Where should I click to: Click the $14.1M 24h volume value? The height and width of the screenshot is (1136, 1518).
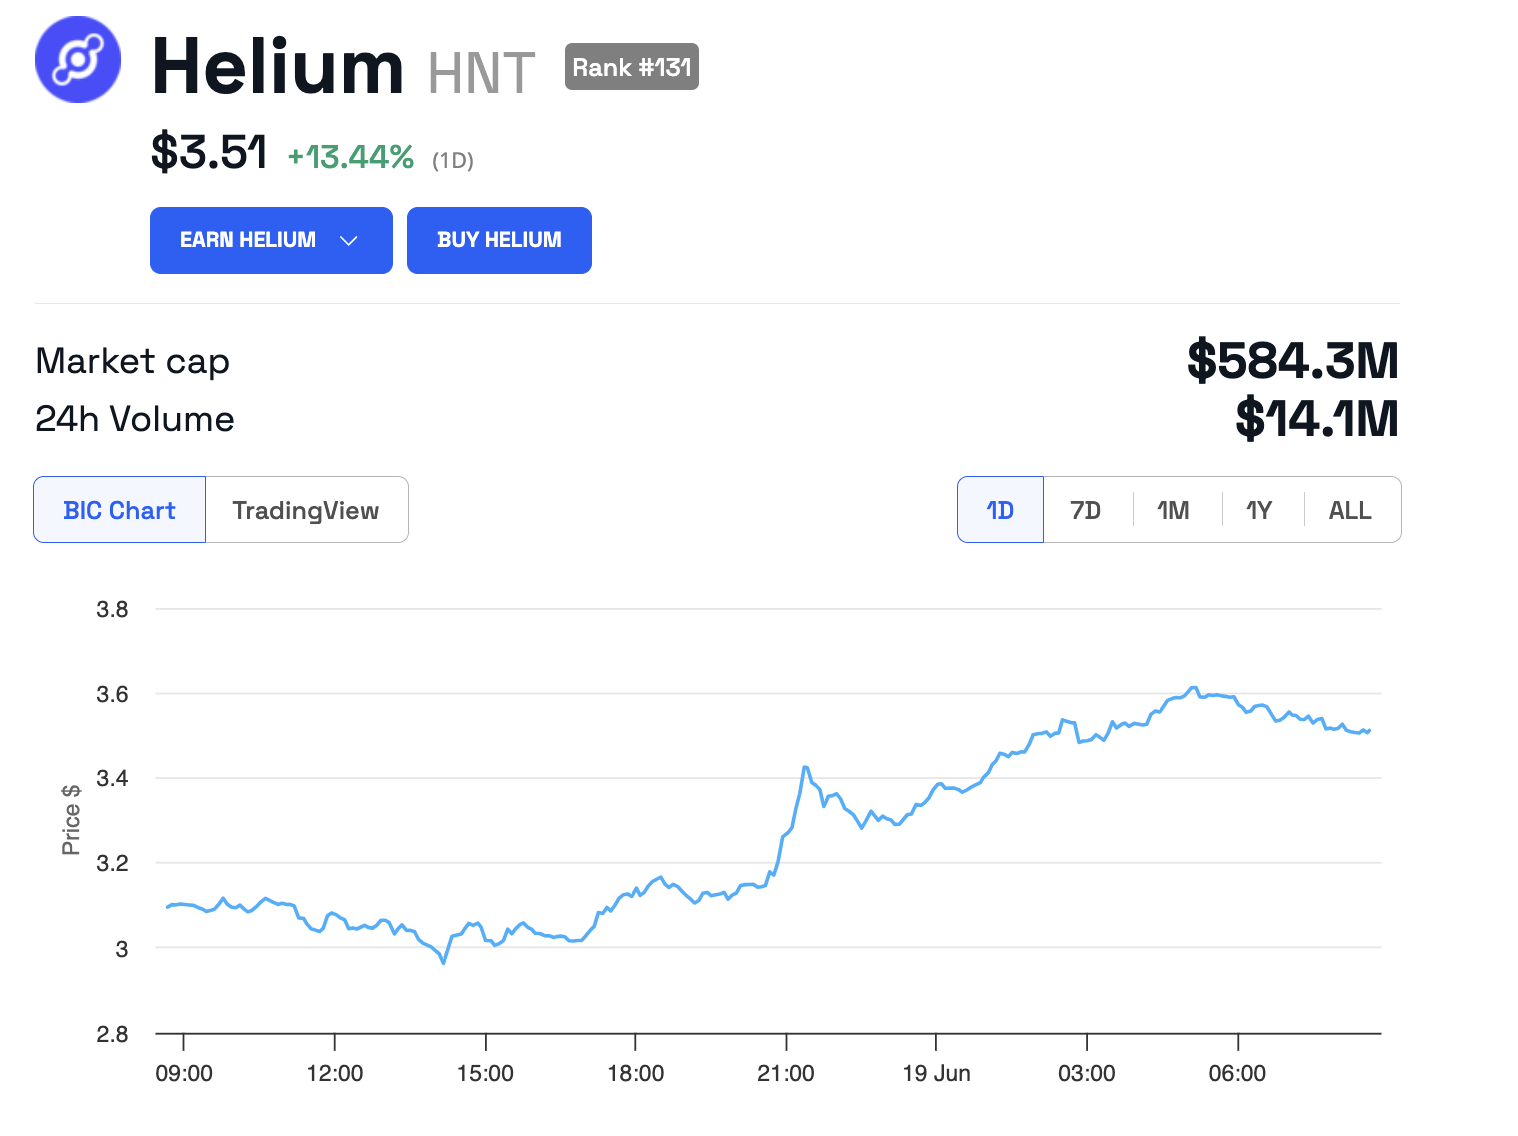click(1316, 419)
